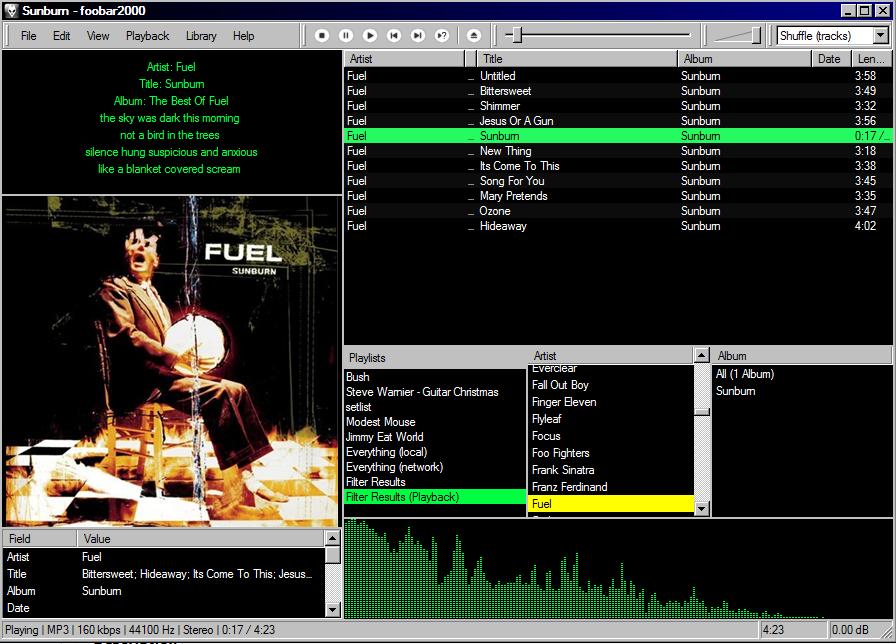
Task: Select the Bush playlist
Action: pyautogui.click(x=435, y=377)
